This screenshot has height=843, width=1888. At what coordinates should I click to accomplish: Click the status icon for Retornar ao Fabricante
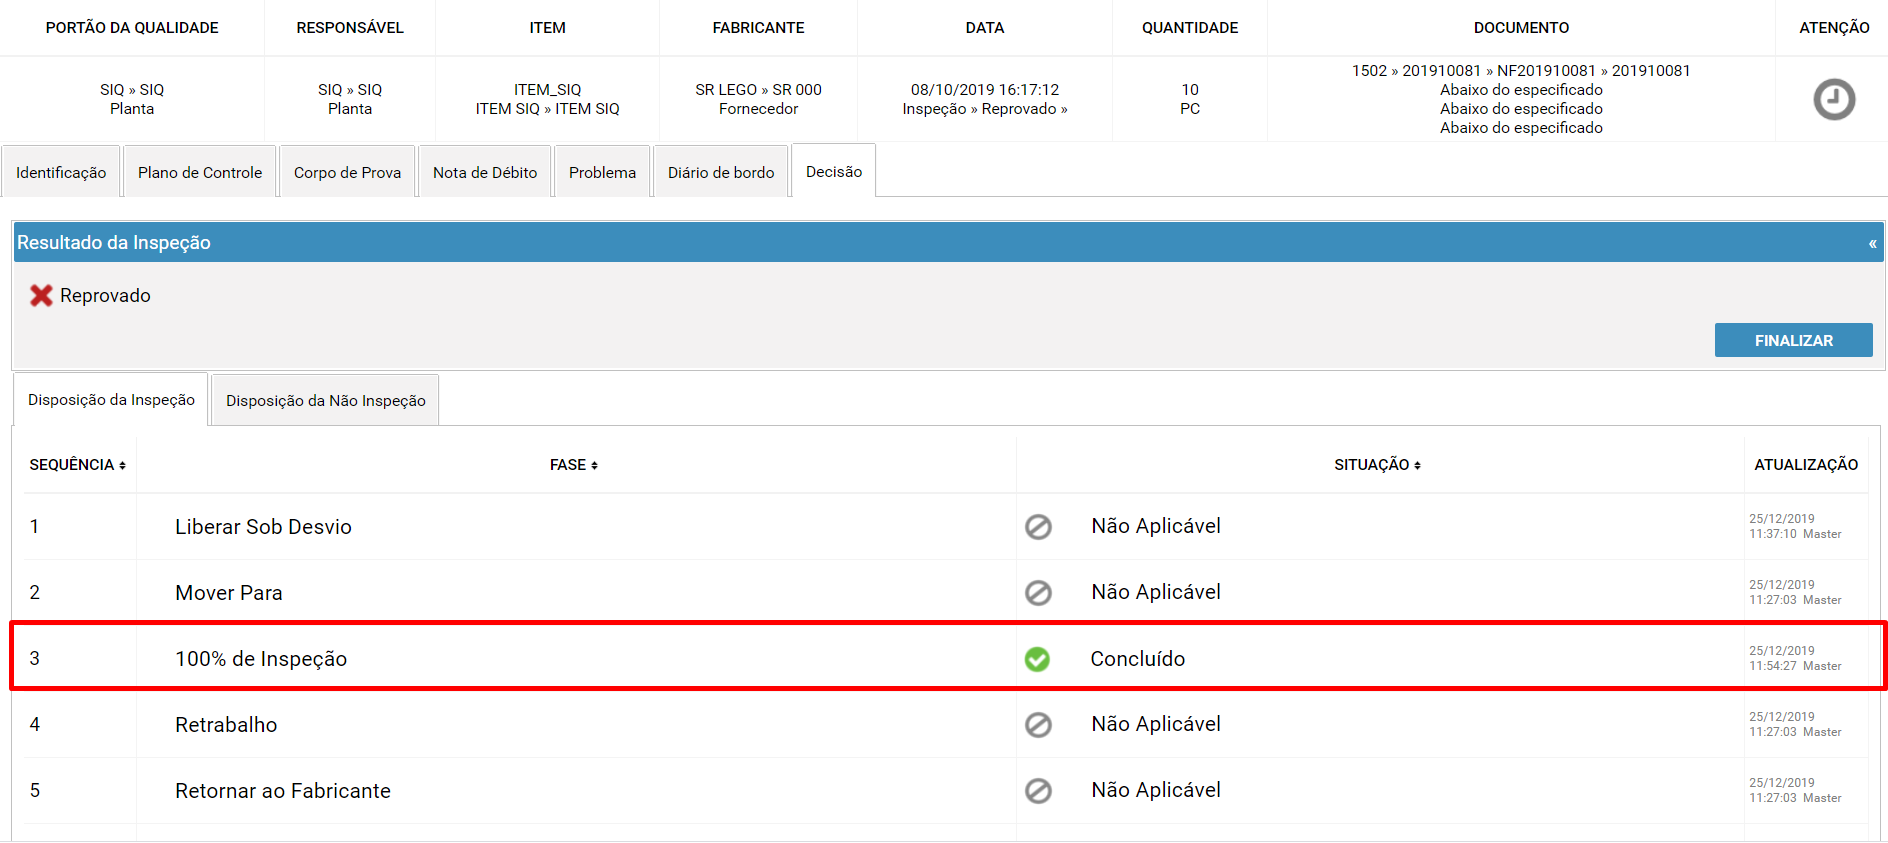(x=1038, y=791)
